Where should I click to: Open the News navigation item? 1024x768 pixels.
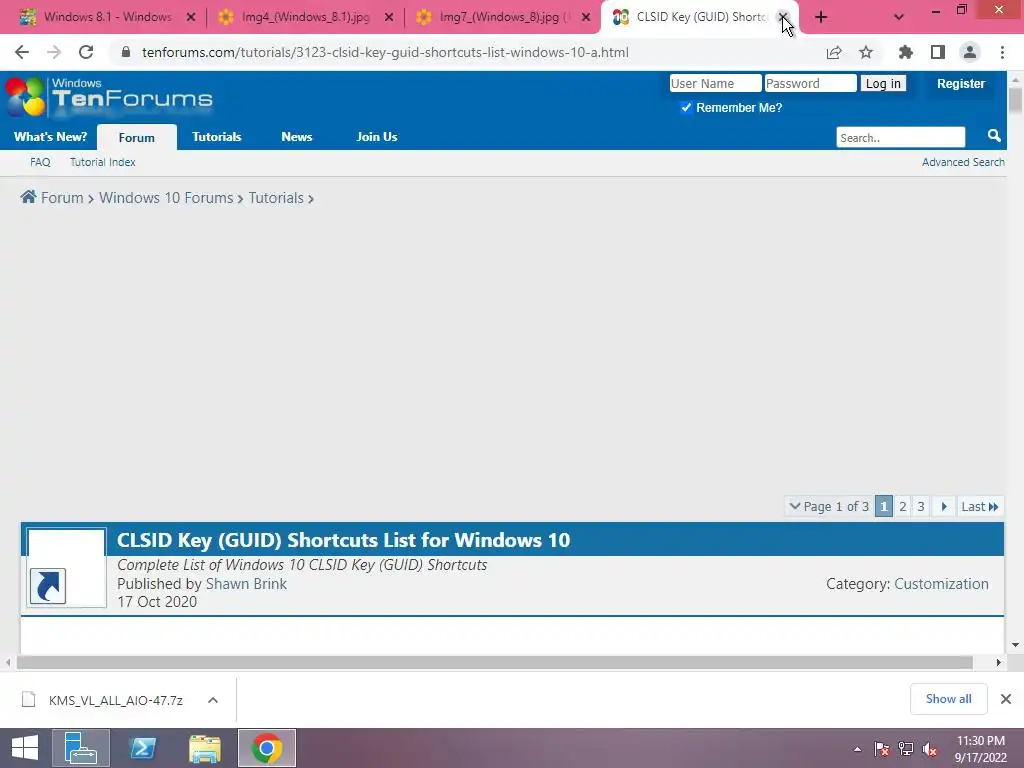296,136
